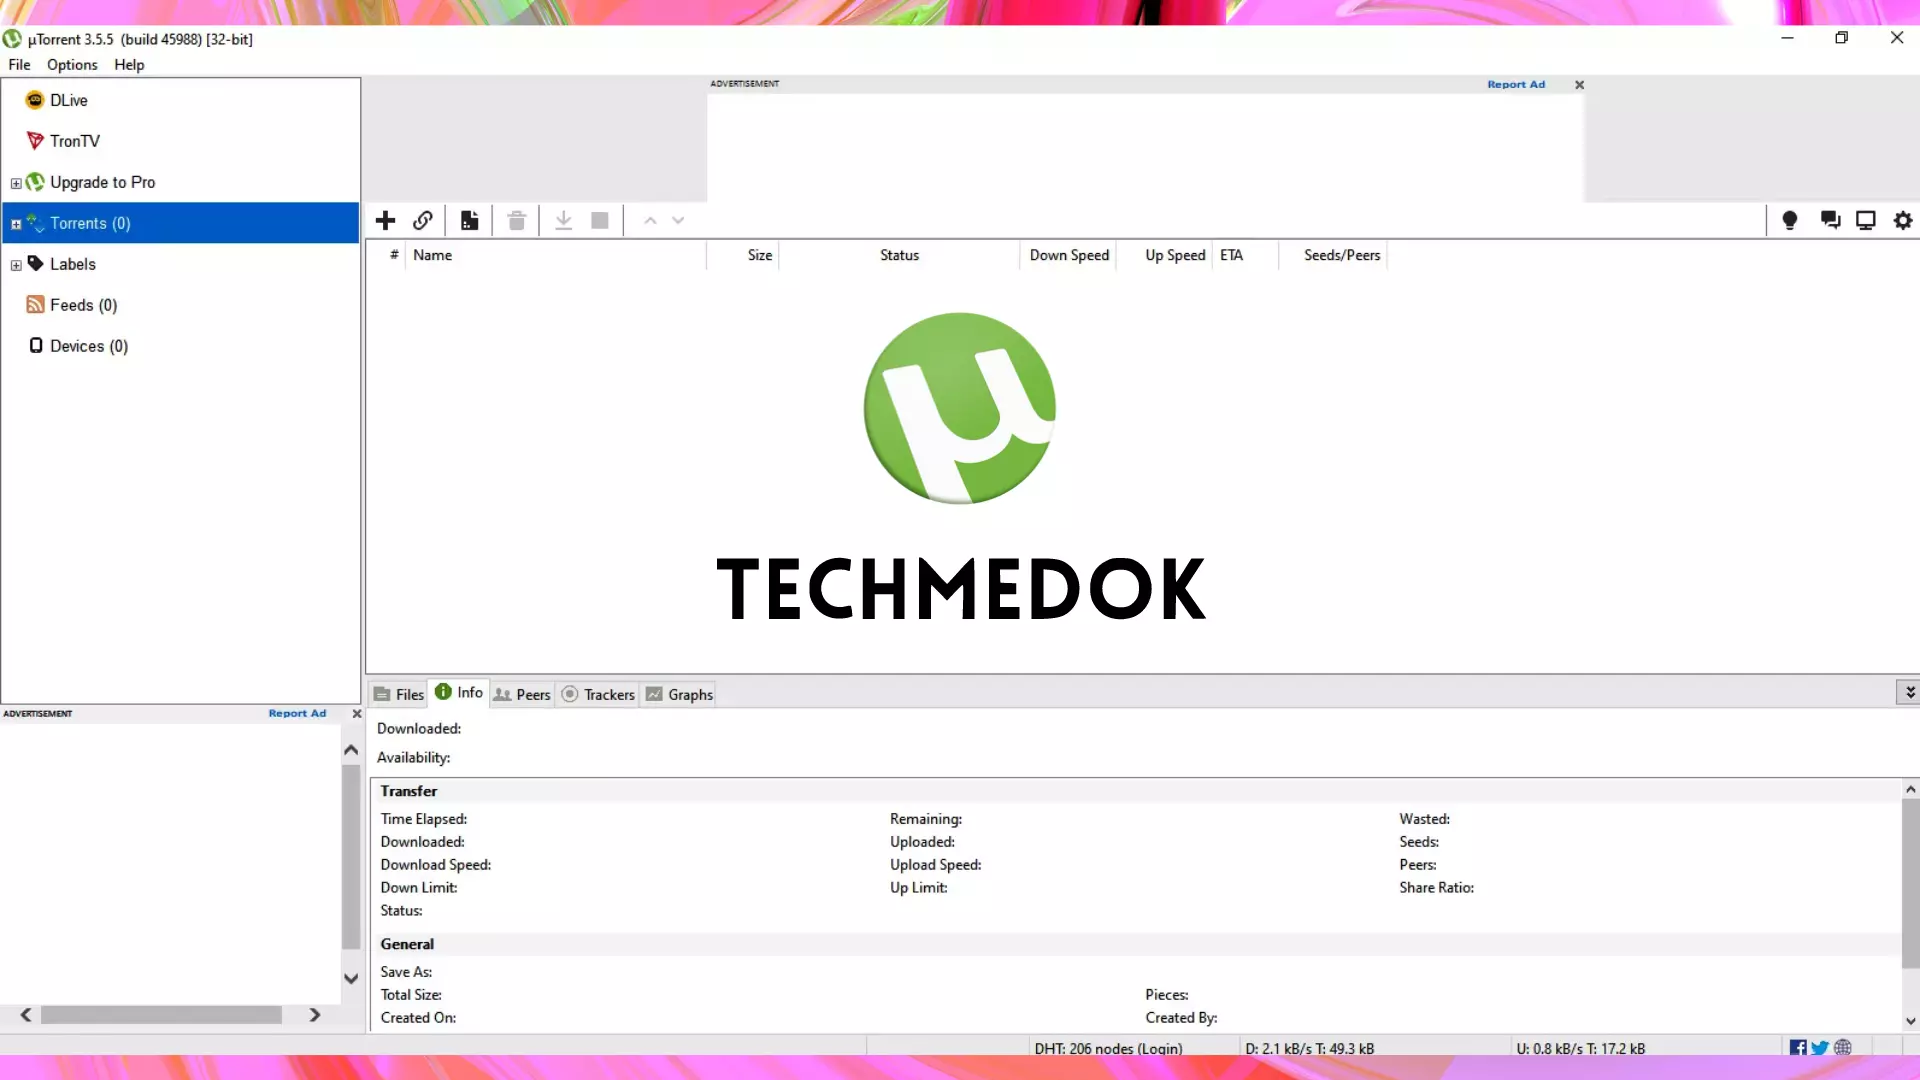Select Devices (0) in sidebar
1920x1080 pixels.
(x=180, y=346)
